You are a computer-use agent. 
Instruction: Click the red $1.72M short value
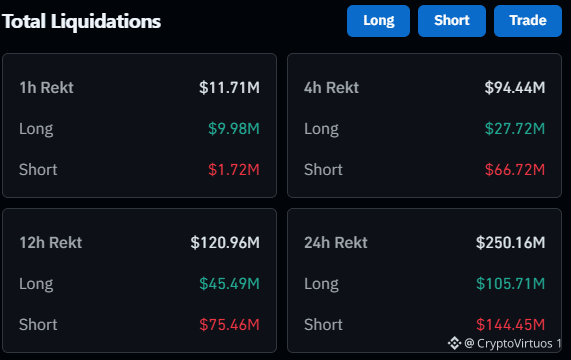tap(234, 170)
